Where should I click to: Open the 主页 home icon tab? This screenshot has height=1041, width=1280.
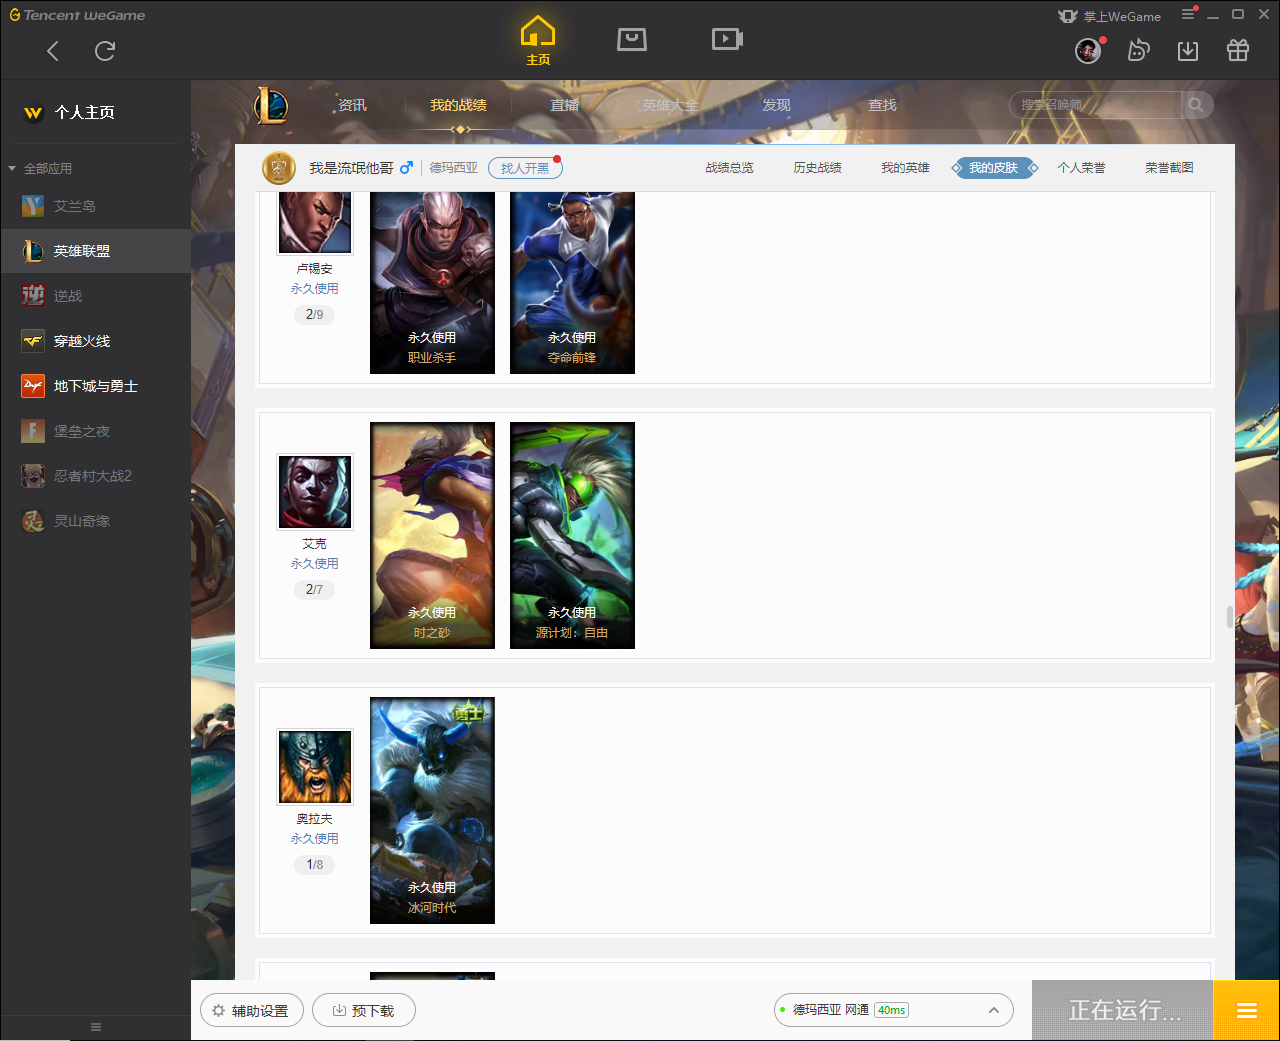tap(538, 41)
